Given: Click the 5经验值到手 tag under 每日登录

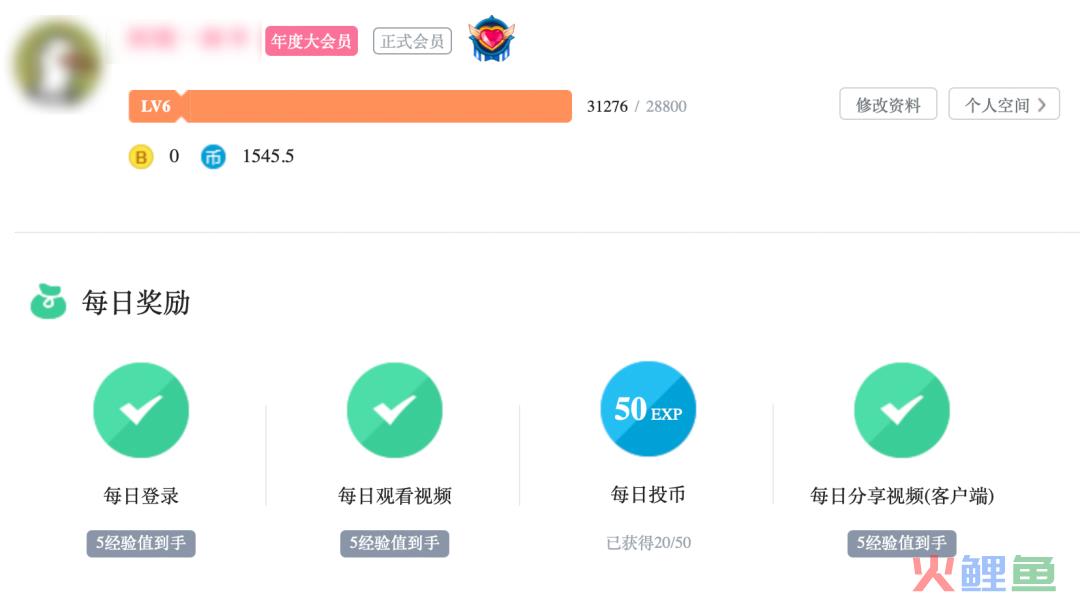Looking at the screenshot, I should (141, 543).
